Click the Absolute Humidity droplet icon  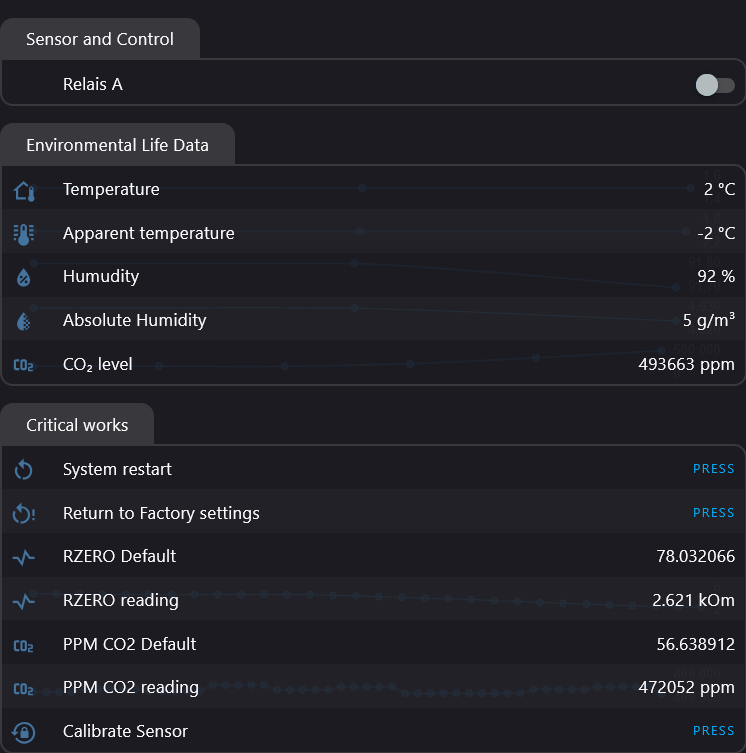pos(24,321)
